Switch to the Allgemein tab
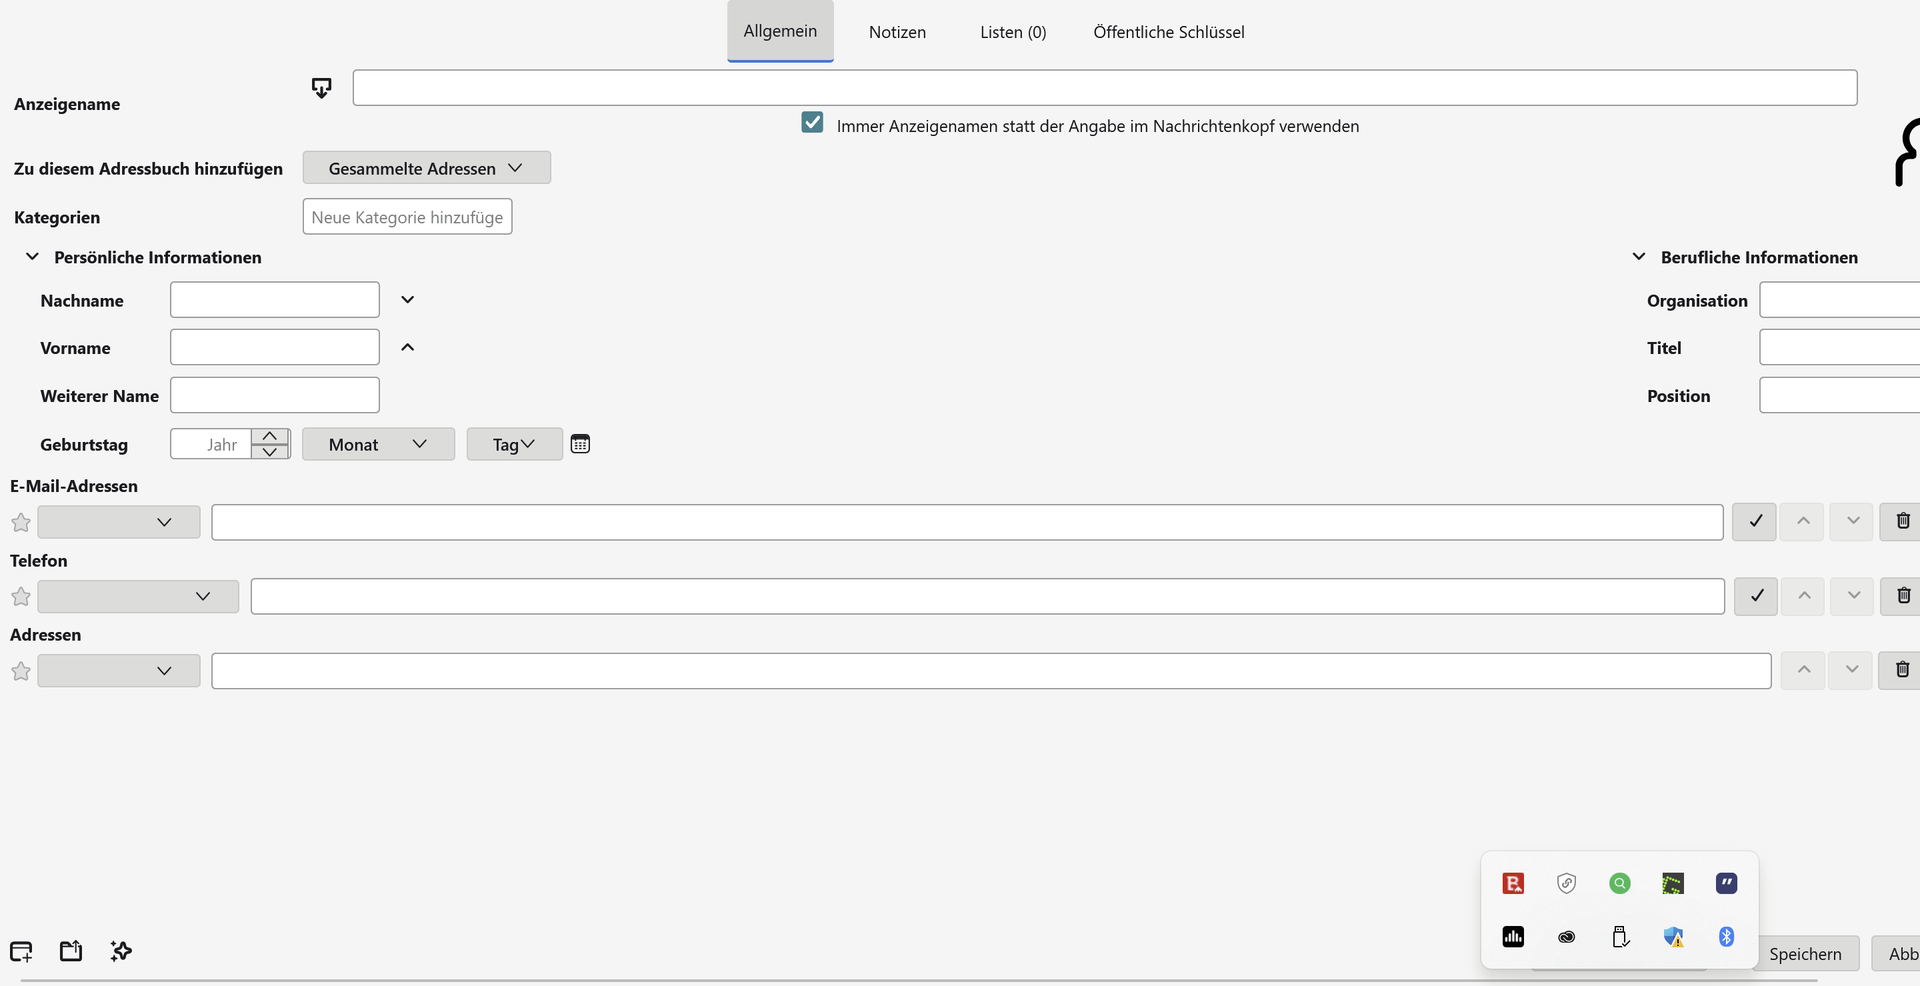The image size is (1920, 986). point(780,31)
